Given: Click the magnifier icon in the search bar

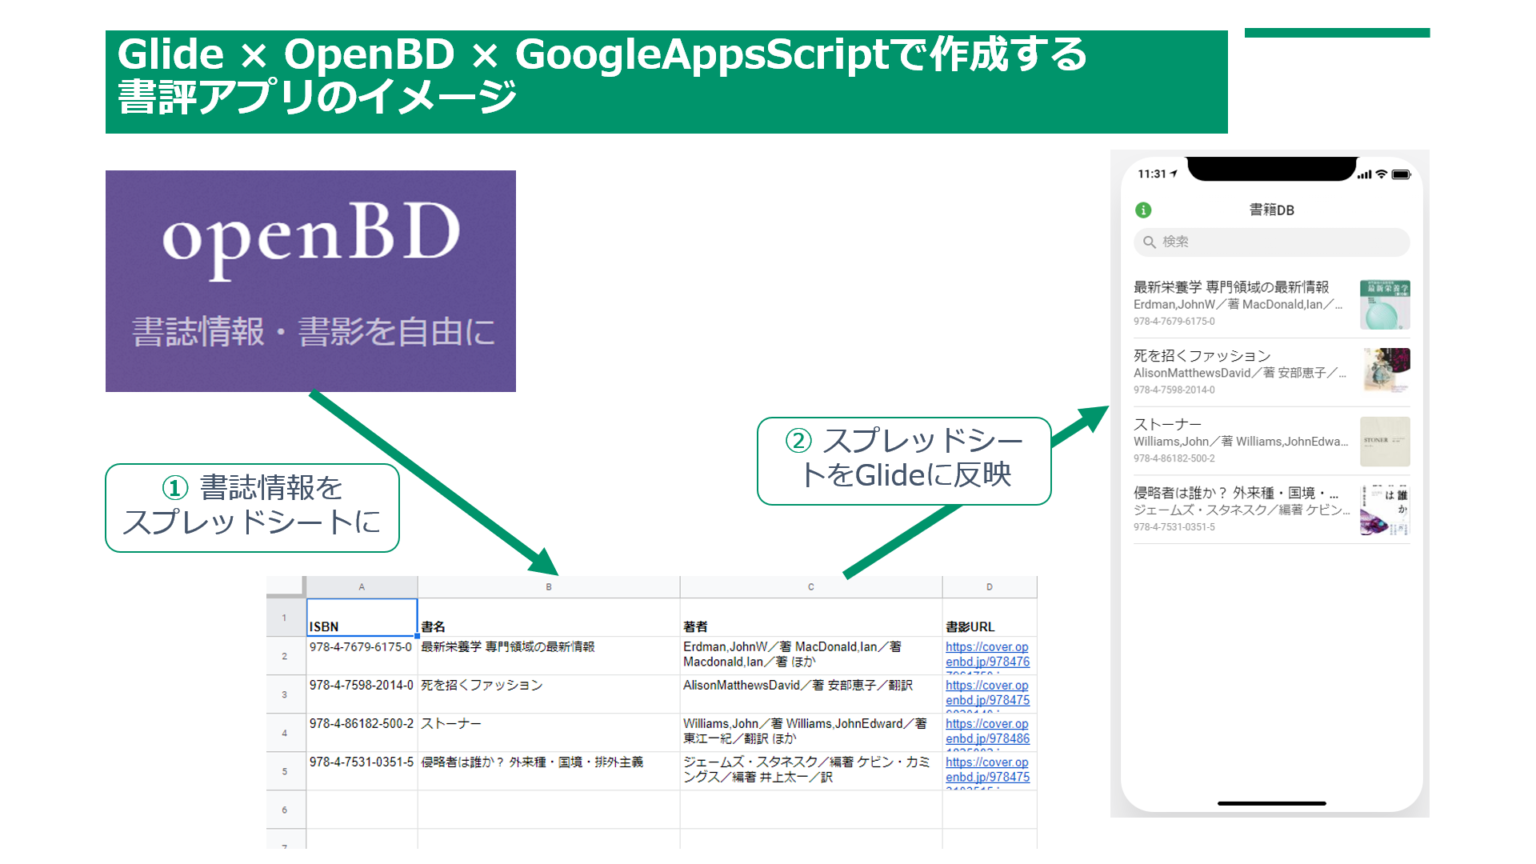Looking at the screenshot, I should tap(1148, 242).
